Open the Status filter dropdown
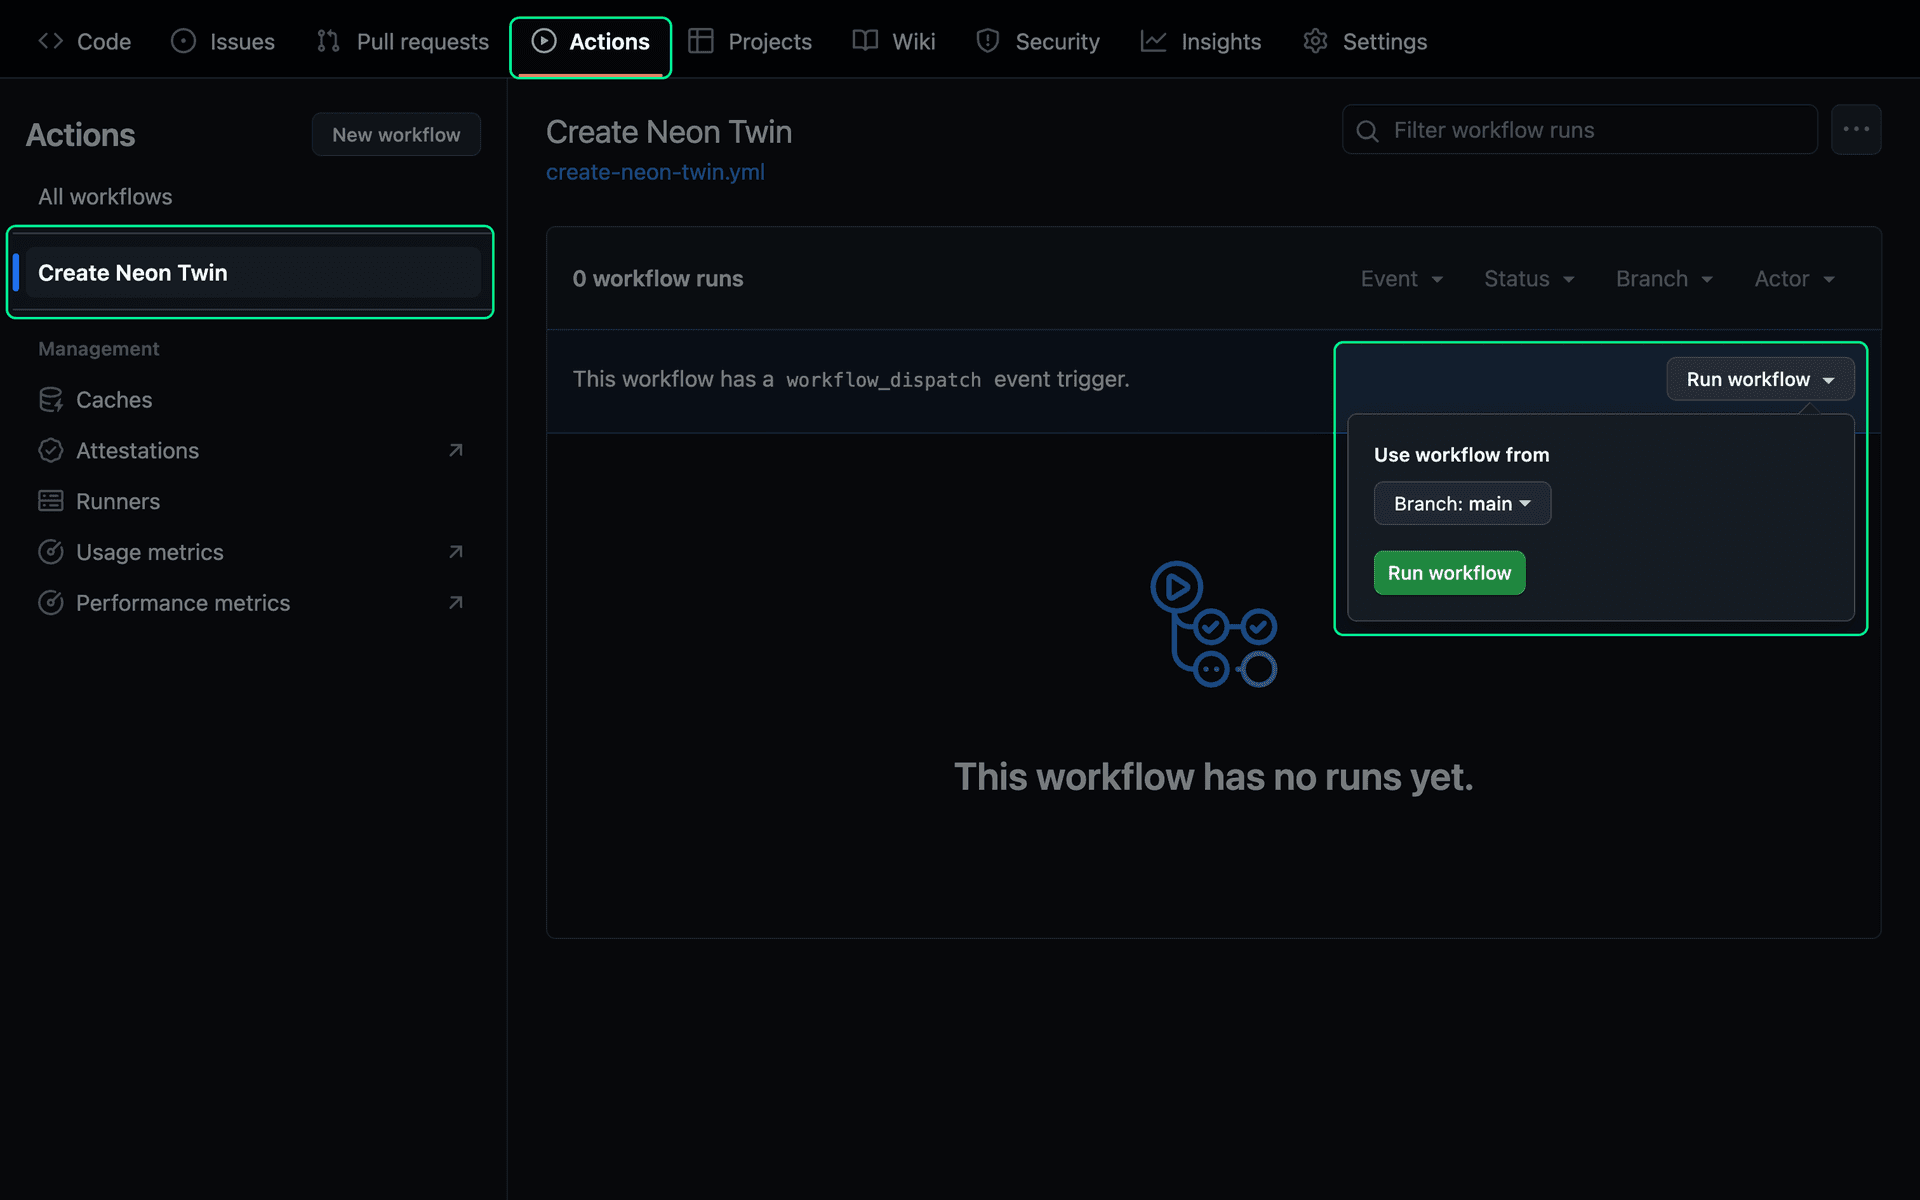Screen dimensions: 1920x1200 click(x=1528, y=279)
